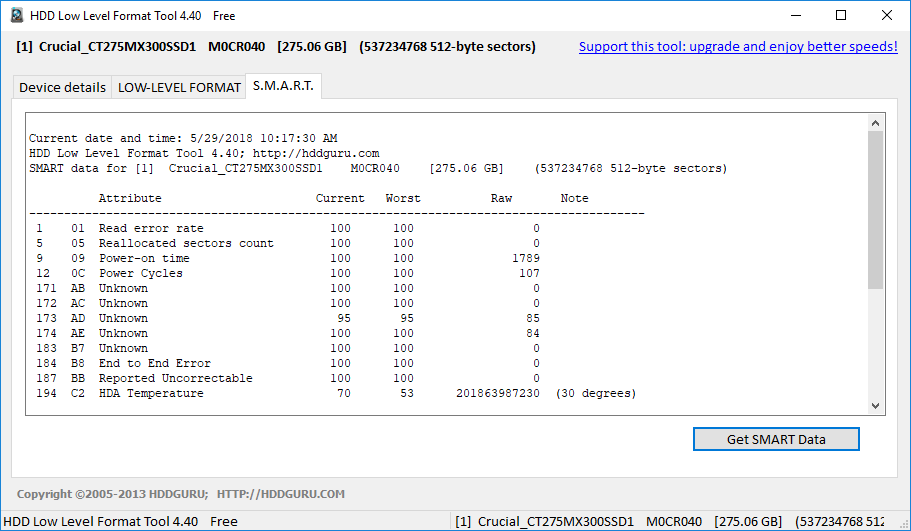This screenshot has height=531, width=911.
Task: Click the 'Power Cycles' attribute text
Action: tap(141, 274)
